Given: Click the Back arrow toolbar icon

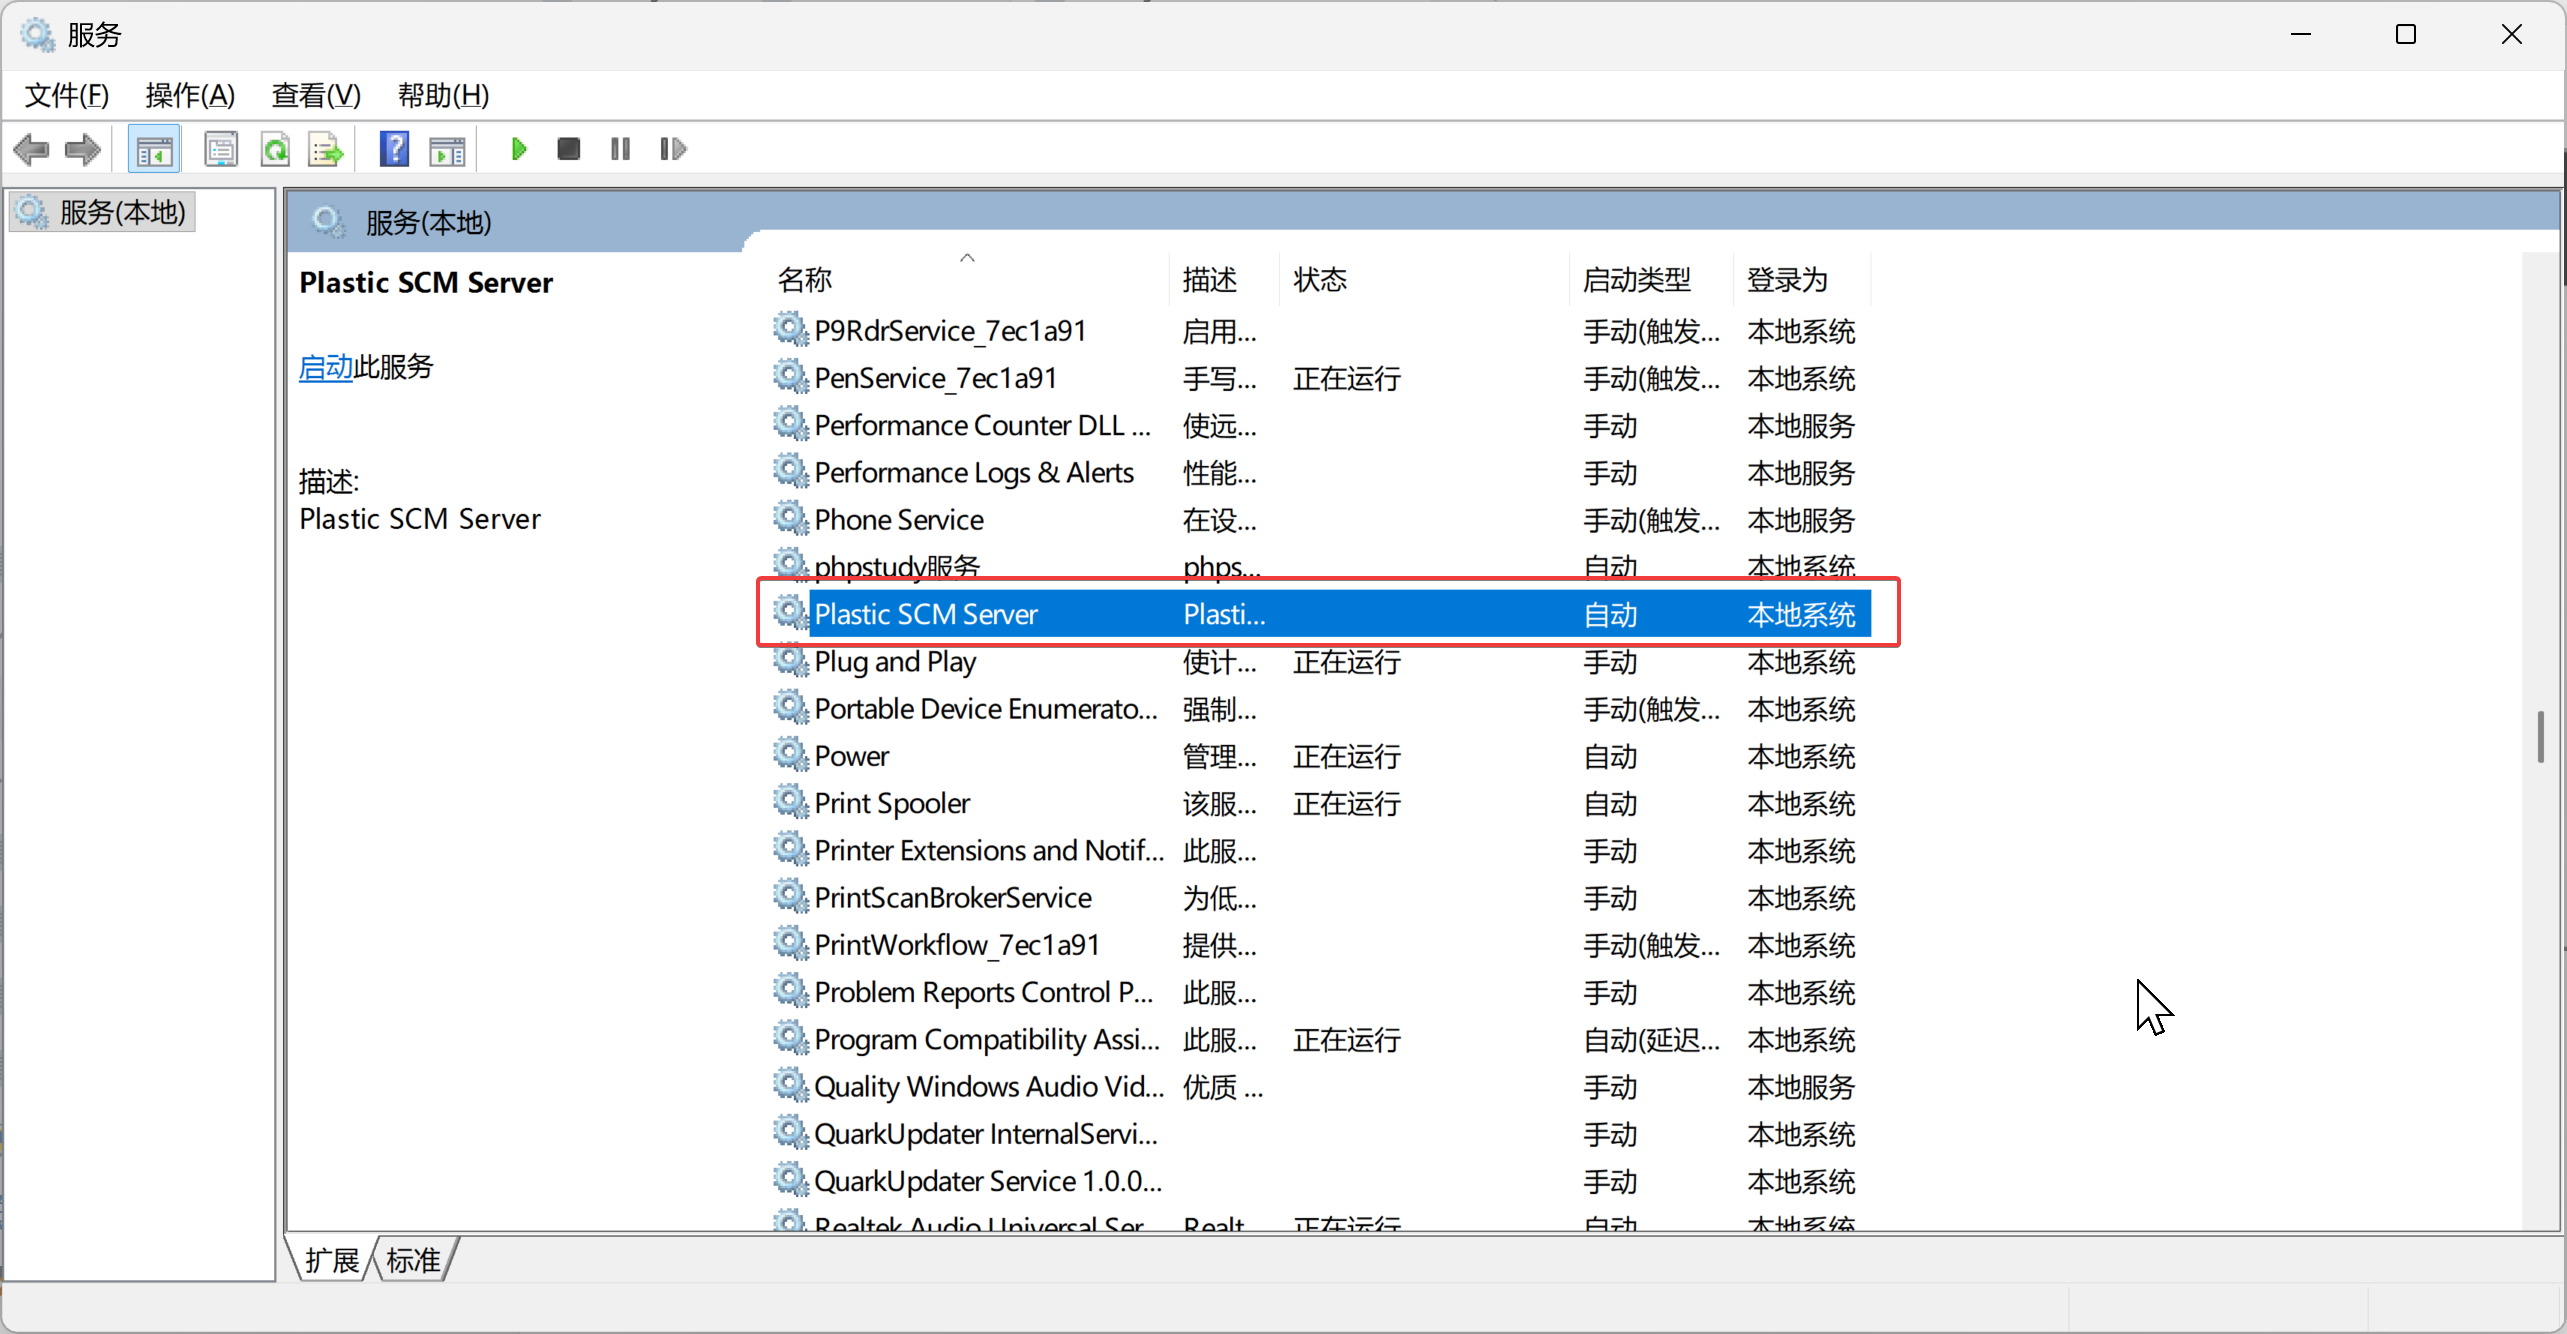Looking at the screenshot, I should tap(31, 150).
